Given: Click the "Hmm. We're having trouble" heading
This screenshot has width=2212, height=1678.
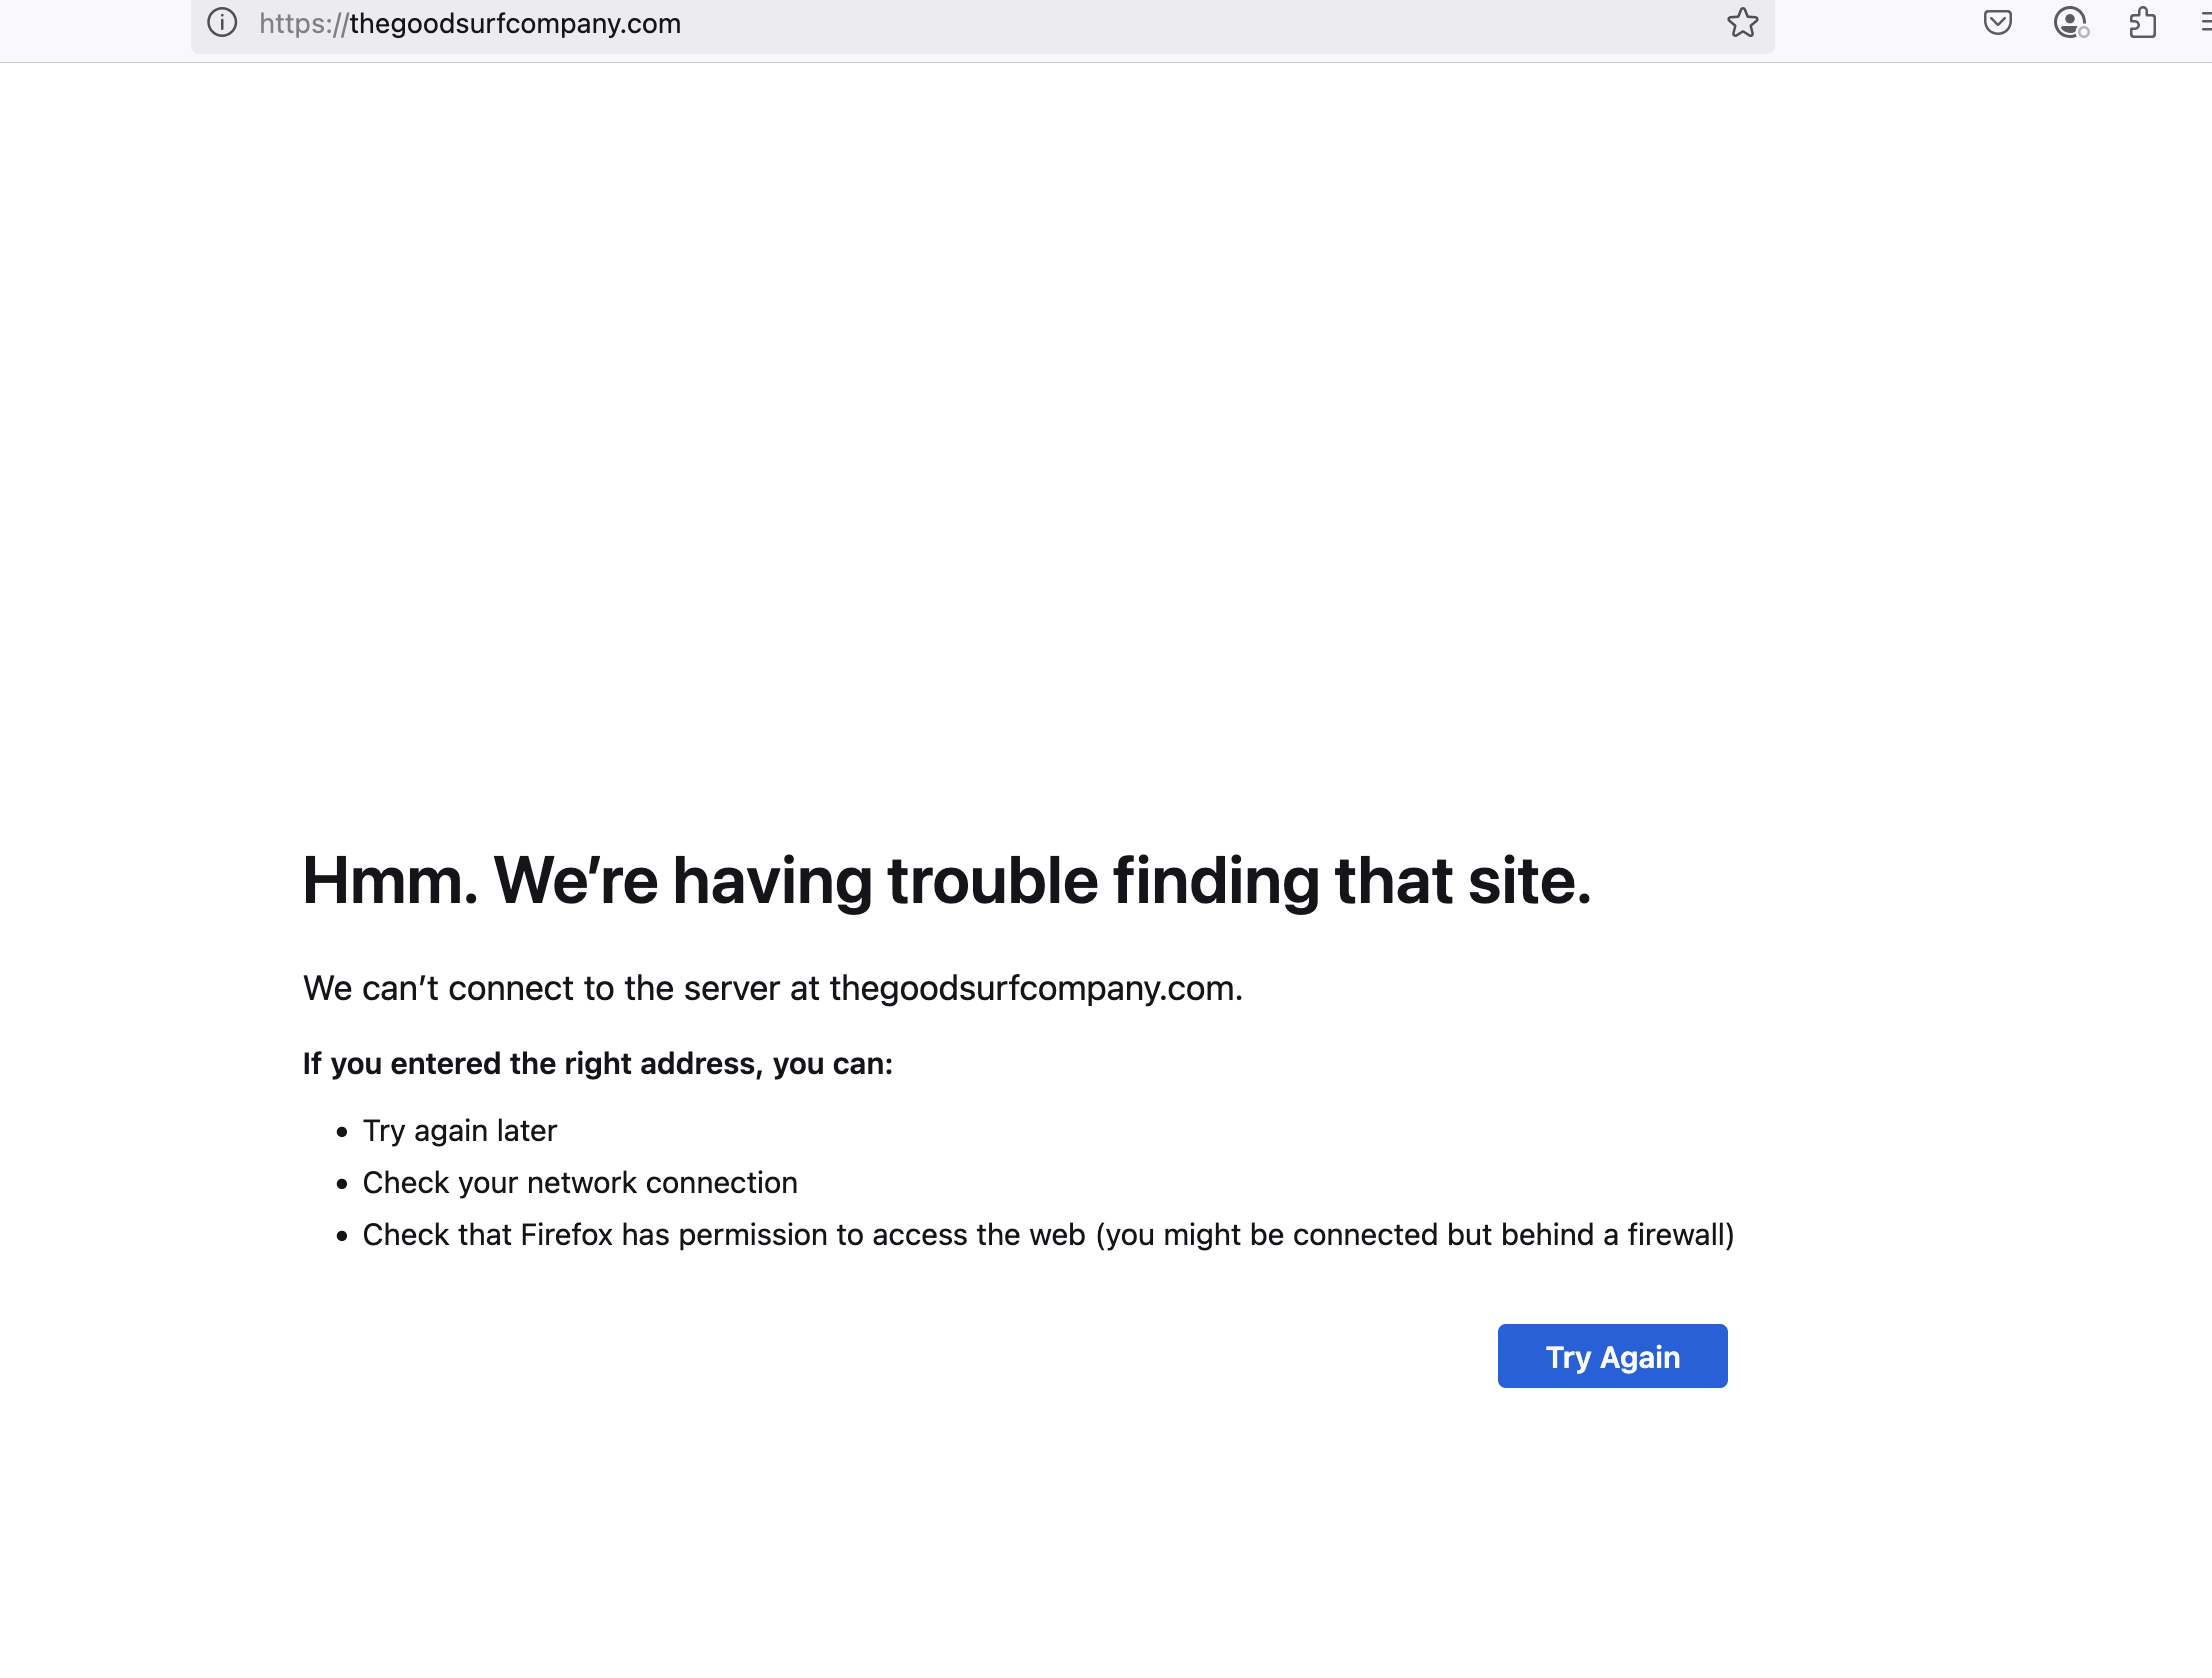Looking at the screenshot, I should 946,881.
